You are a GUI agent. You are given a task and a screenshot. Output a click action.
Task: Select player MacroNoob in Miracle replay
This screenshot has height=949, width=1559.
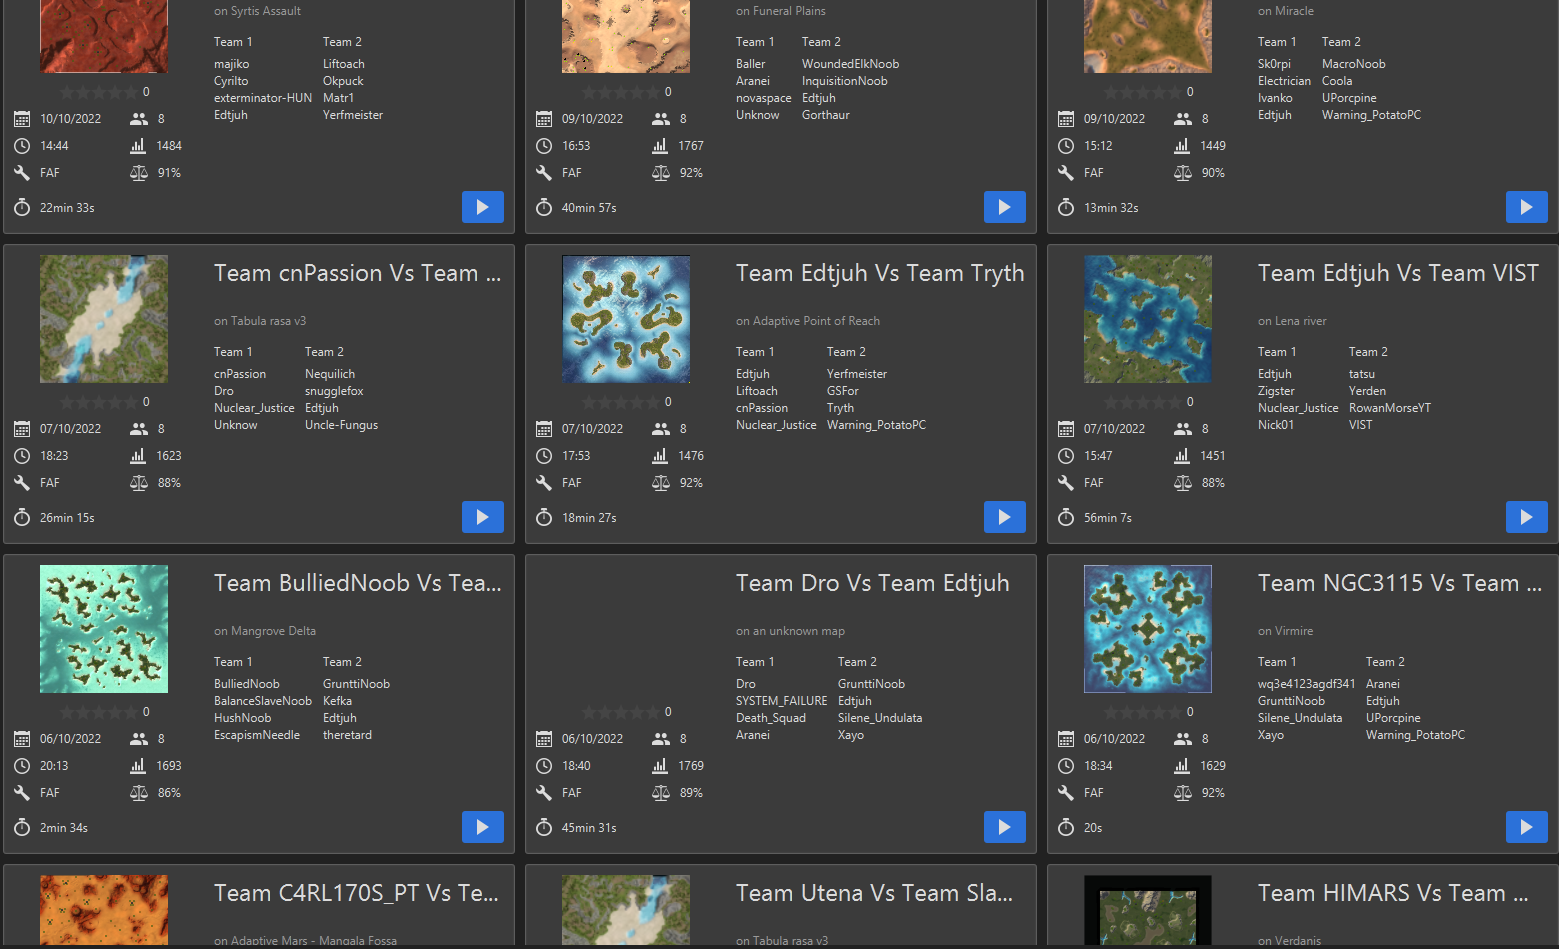coord(1354,64)
